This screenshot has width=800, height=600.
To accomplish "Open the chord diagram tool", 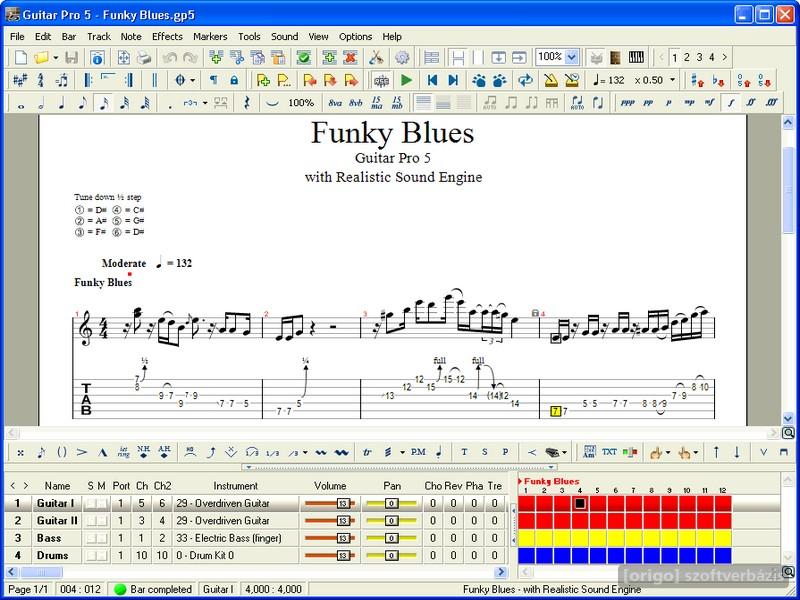I will [589, 452].
